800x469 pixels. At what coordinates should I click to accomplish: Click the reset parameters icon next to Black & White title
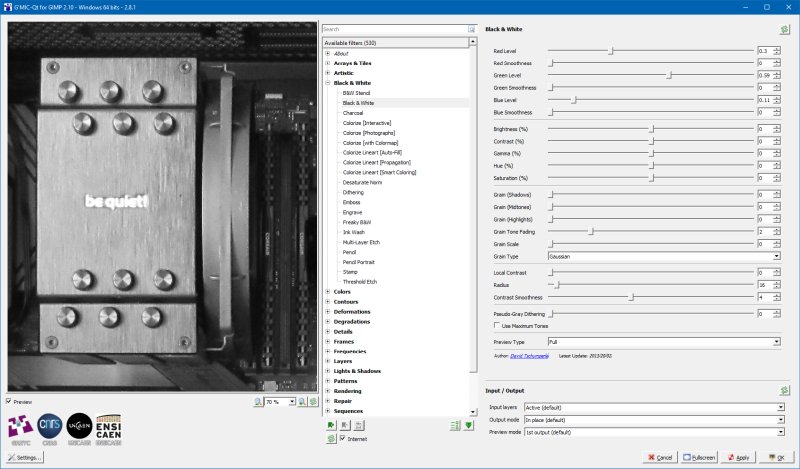pyautogui.click(x=784, y=31)
